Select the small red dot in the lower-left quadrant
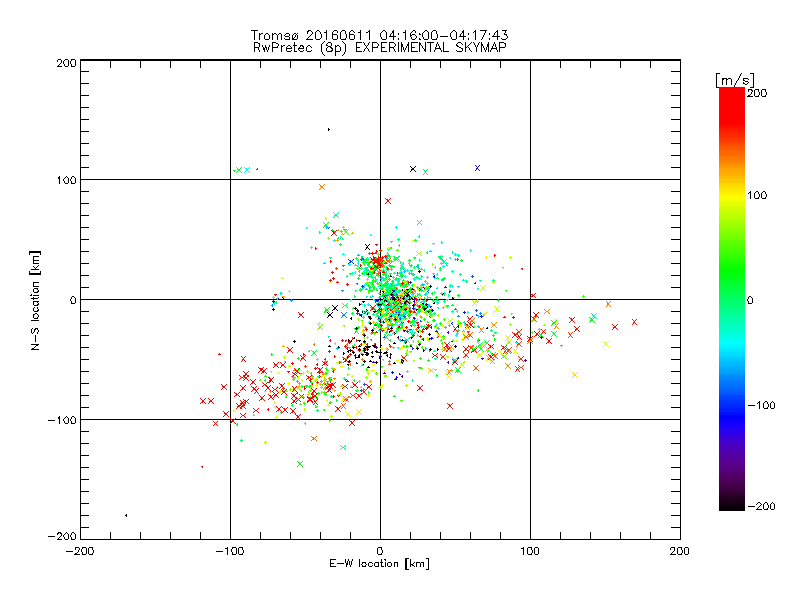 click(x=202, y=467)
